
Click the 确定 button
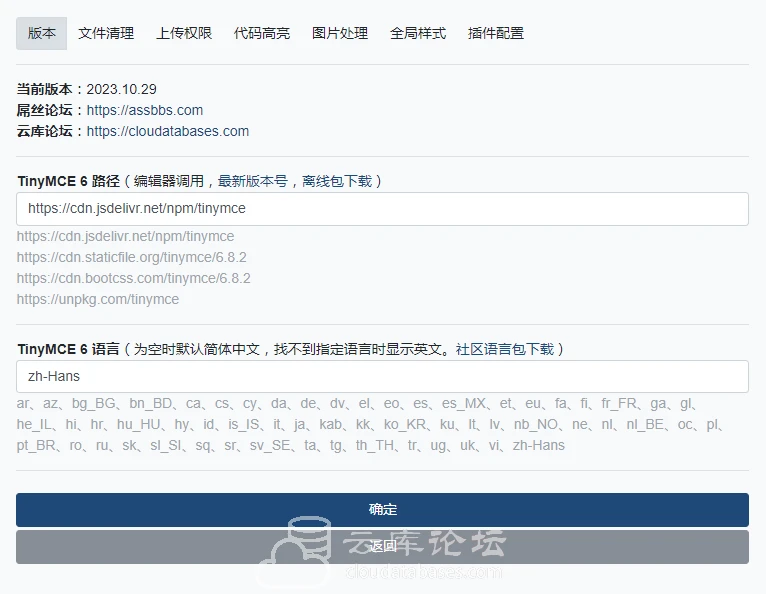(x=383, y=510)
